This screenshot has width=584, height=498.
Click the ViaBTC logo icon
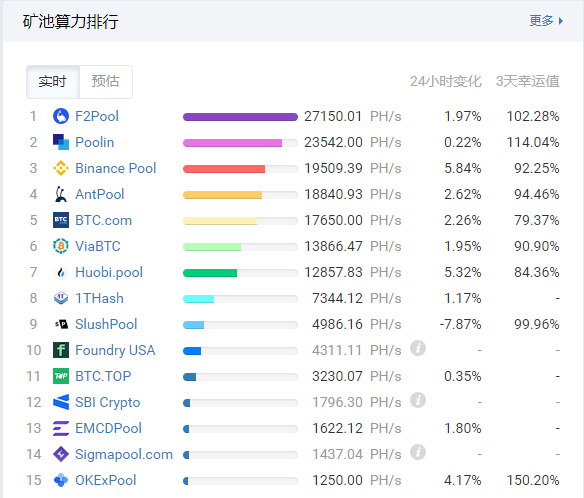[61, 246]
